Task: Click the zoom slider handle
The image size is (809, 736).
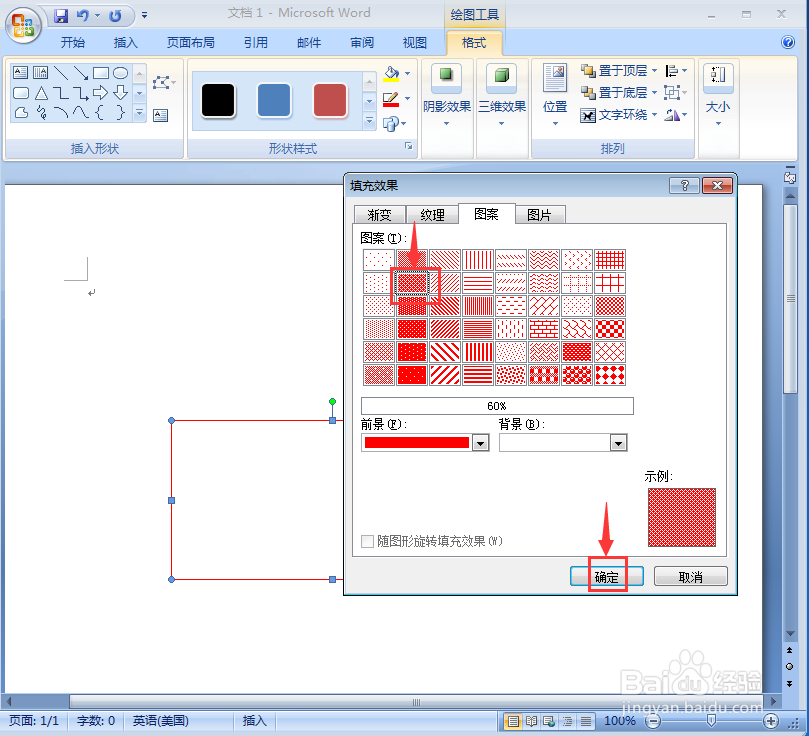Action: point(711,721)
